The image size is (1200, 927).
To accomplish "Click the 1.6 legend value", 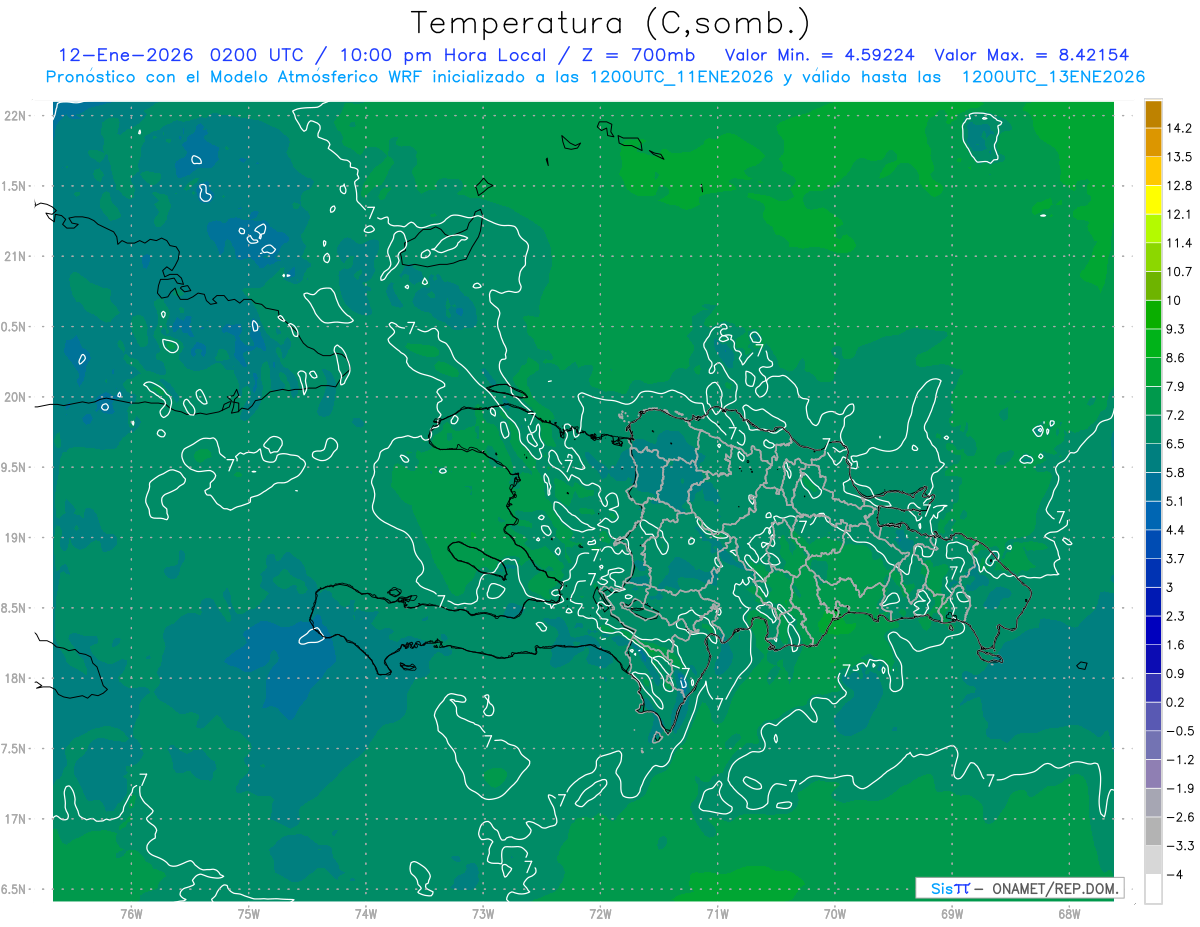I will 1176,645.
